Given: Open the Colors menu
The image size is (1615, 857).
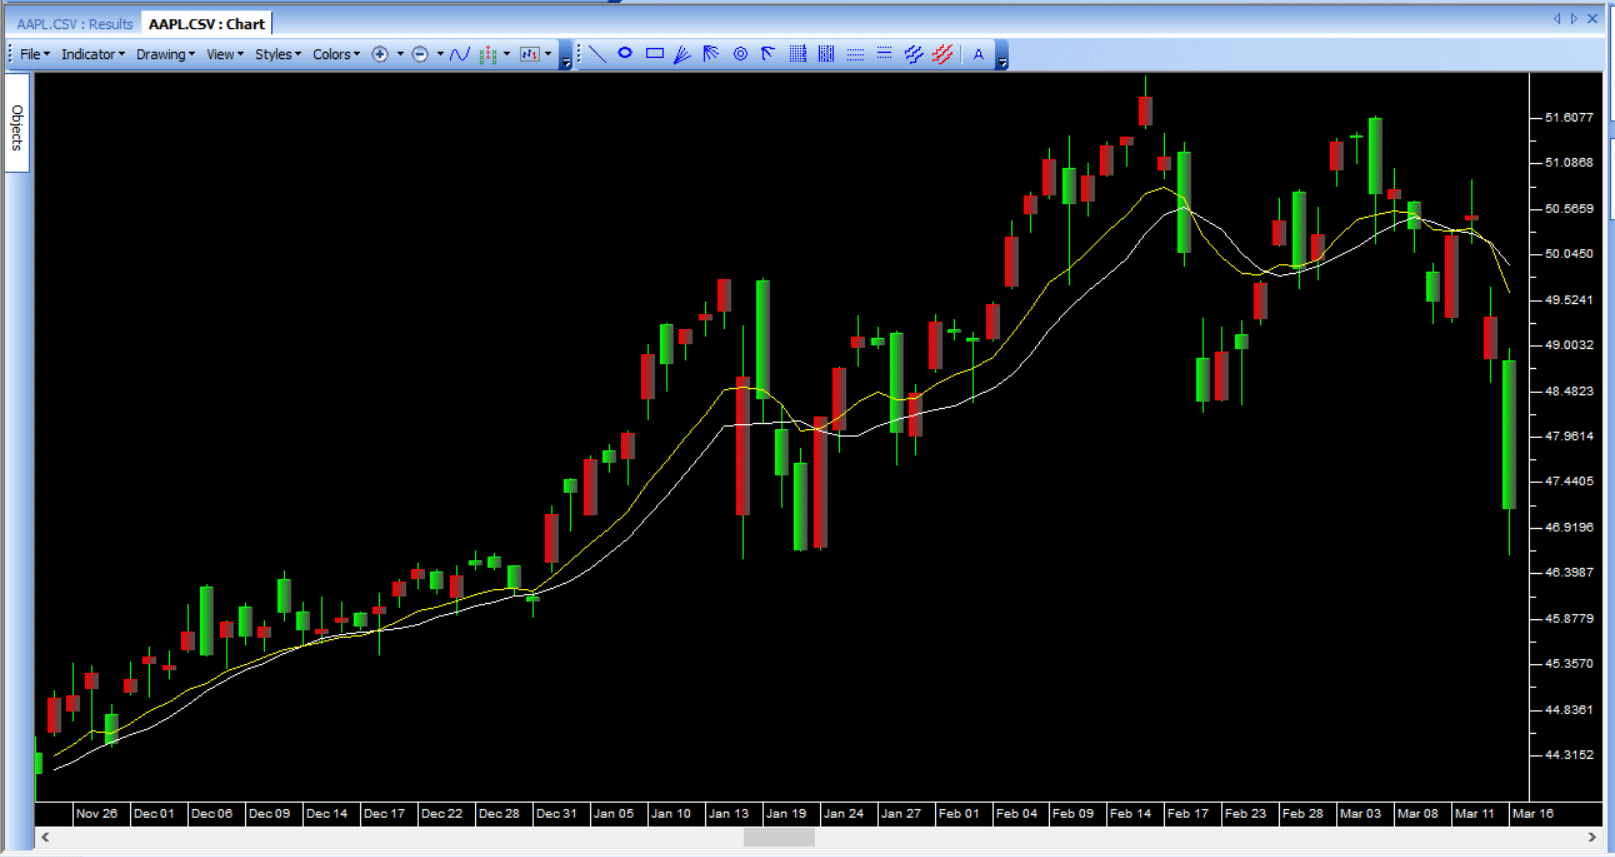Looking at the screenshot, I should click(x=336, y=54).
